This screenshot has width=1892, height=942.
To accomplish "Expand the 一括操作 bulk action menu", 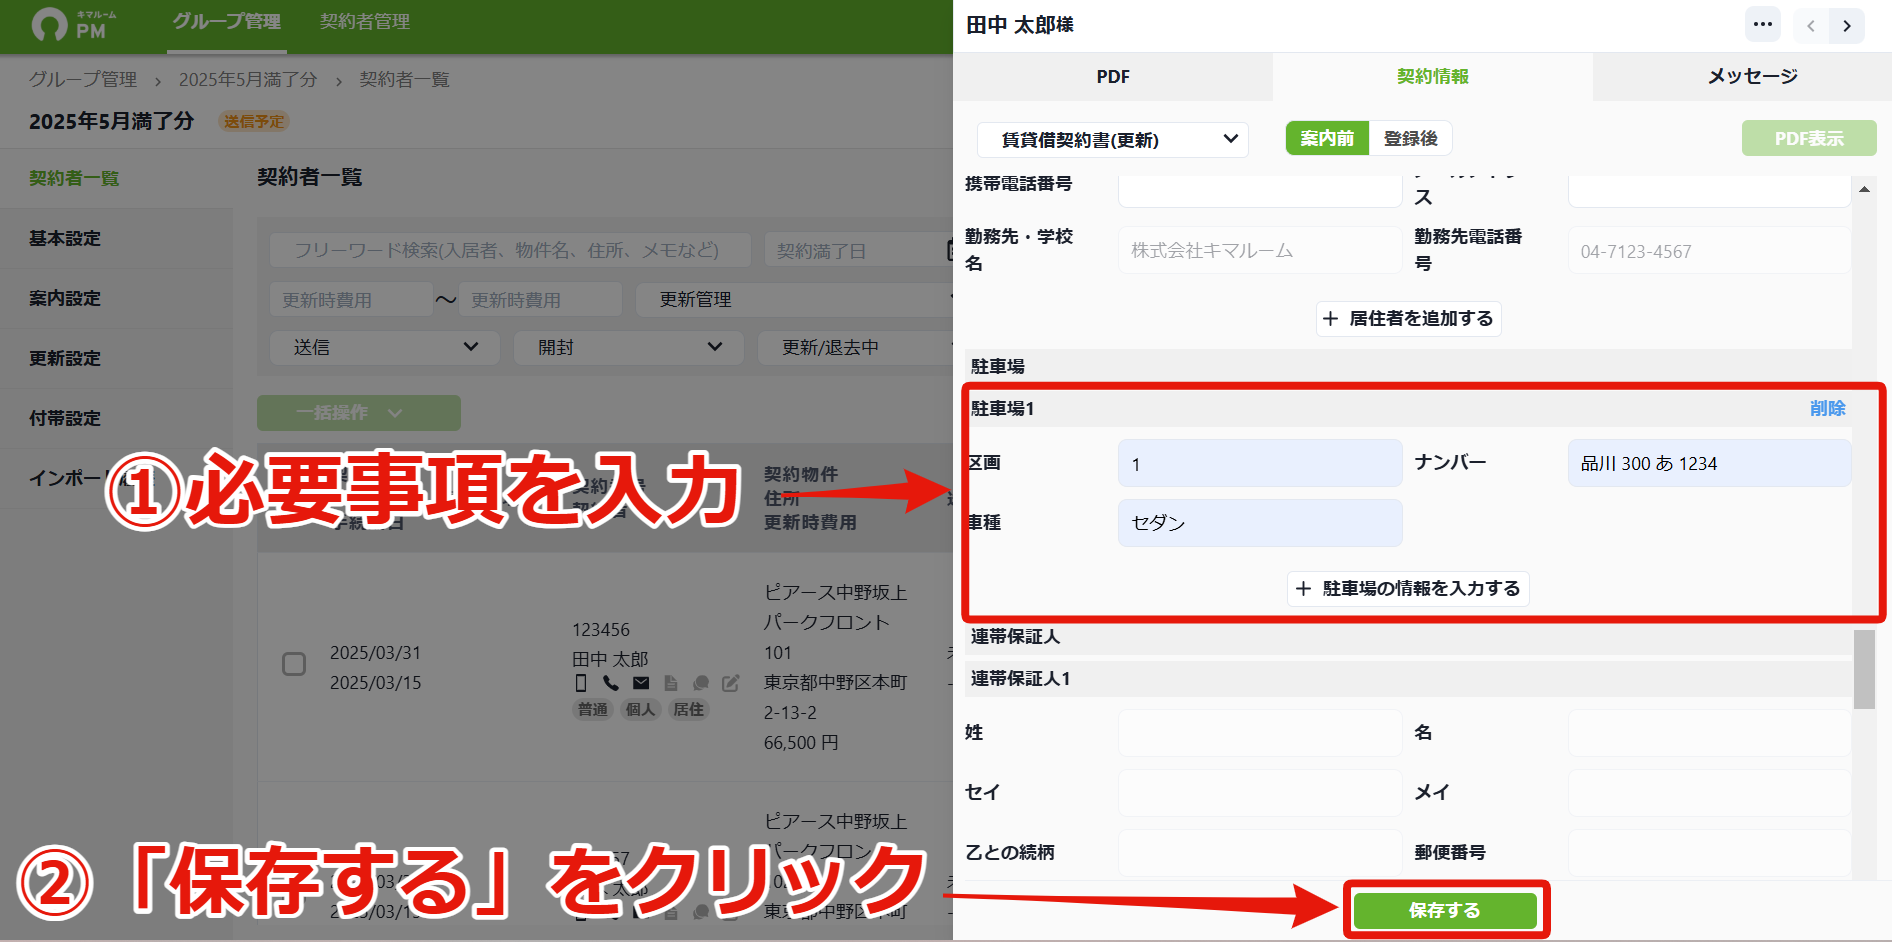I will 359,412.
